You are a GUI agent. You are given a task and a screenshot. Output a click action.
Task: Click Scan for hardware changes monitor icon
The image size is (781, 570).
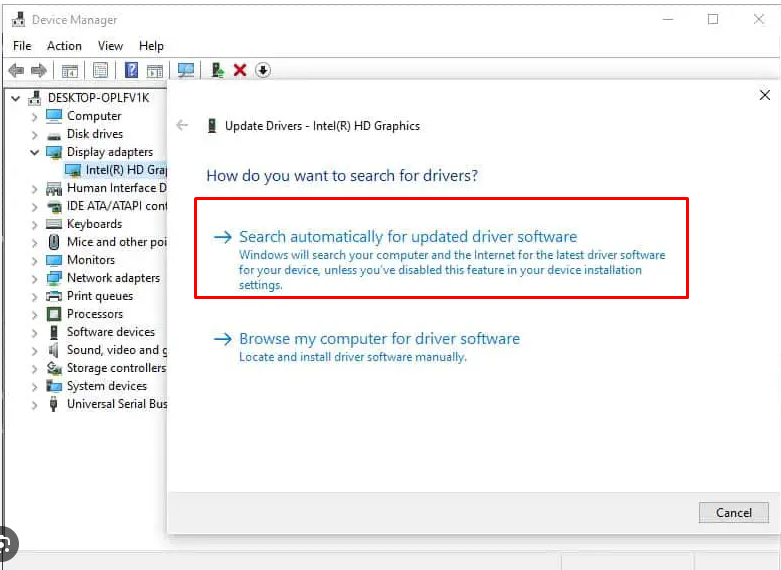tap(186, 70)
